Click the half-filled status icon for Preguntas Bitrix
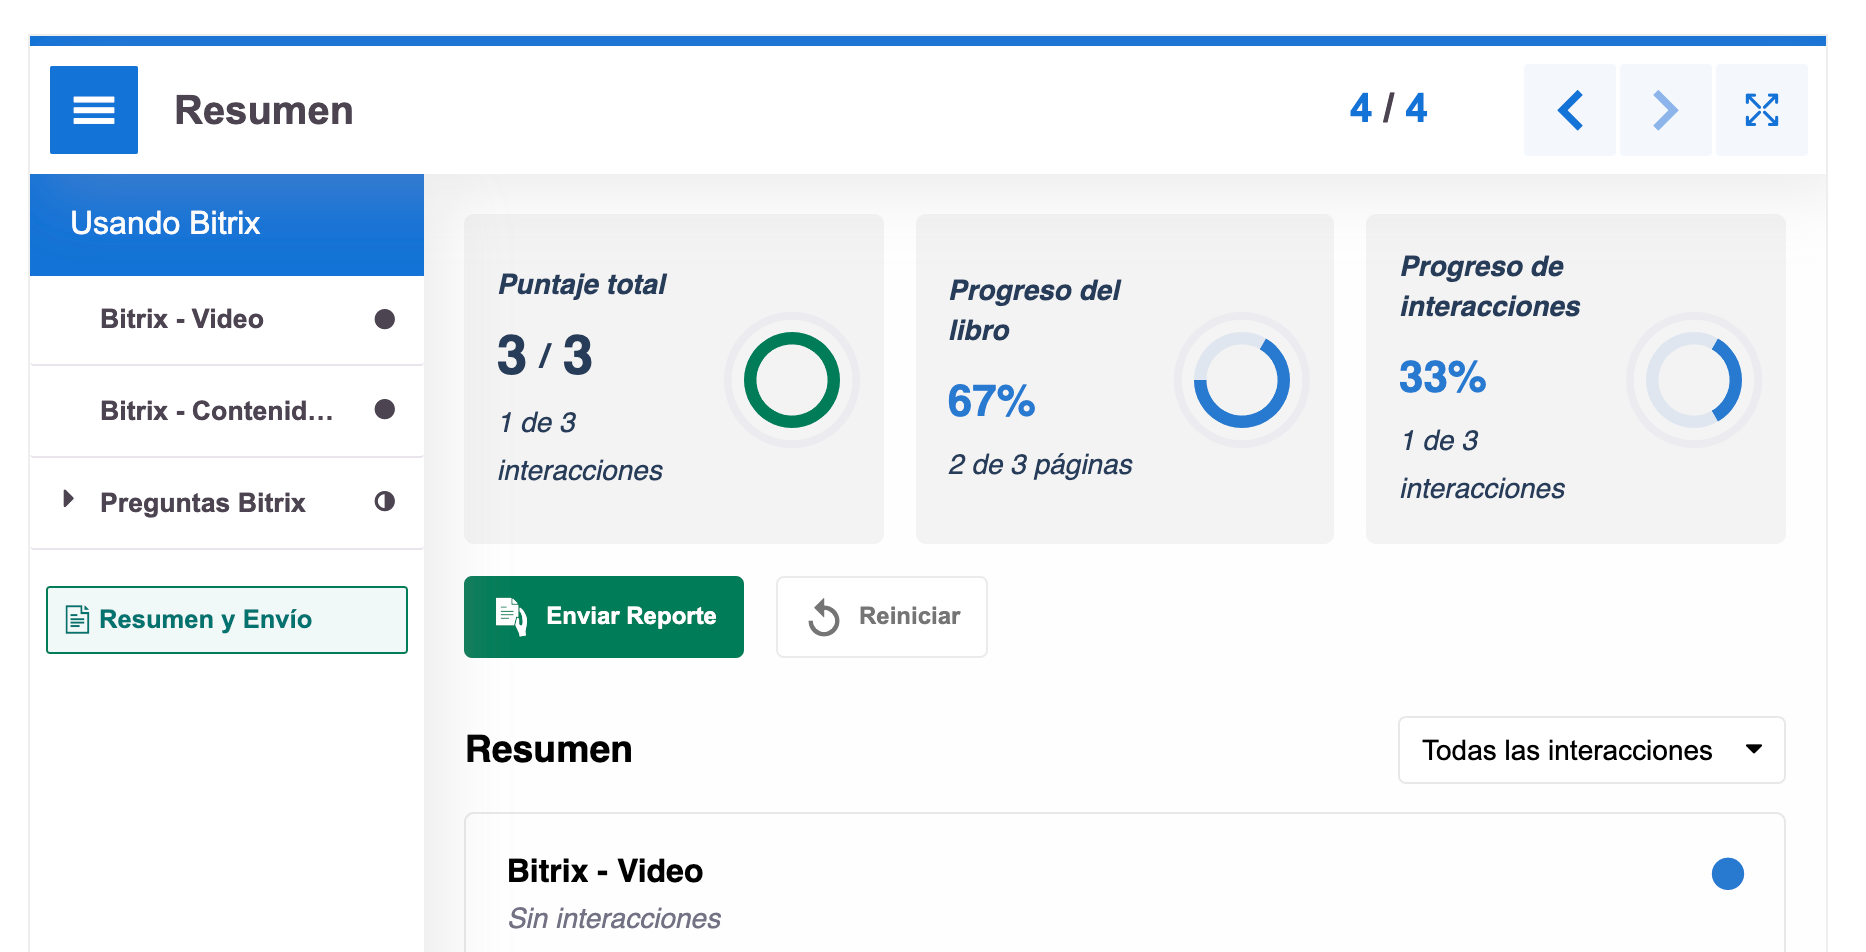Viewport: 1866px width, 952px height. pos(385,501)
